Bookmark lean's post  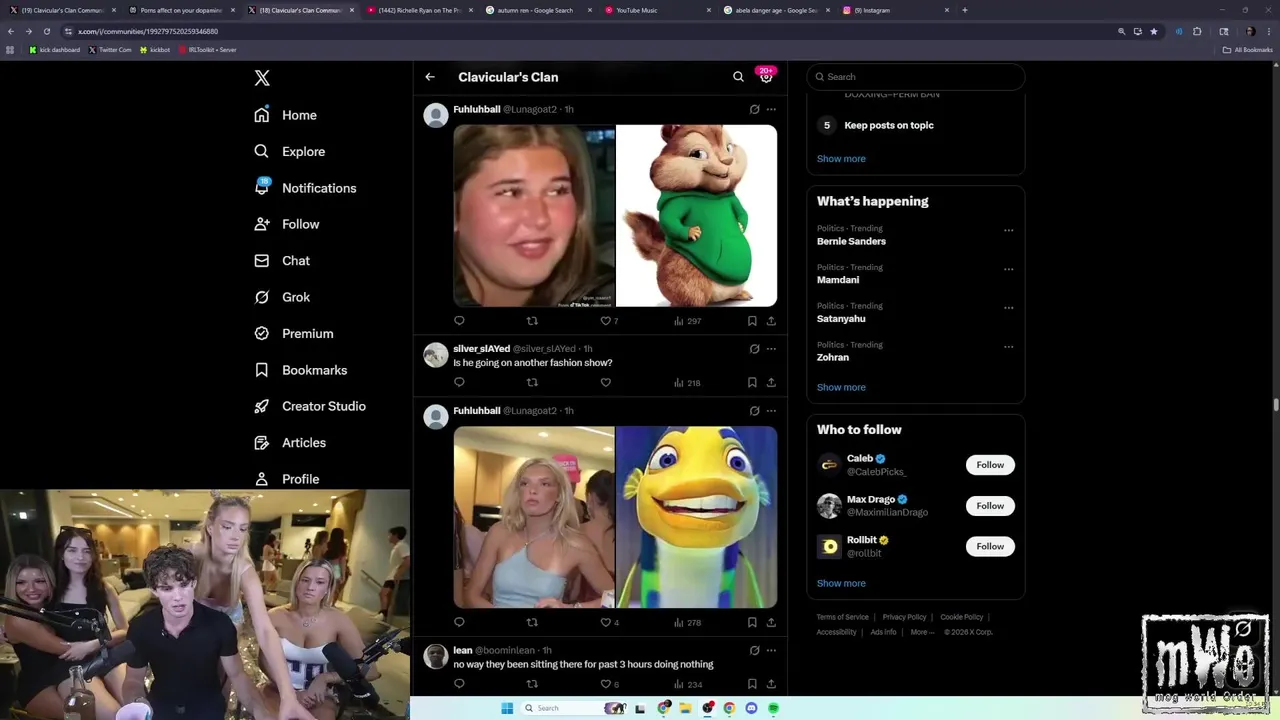(752, 684)
